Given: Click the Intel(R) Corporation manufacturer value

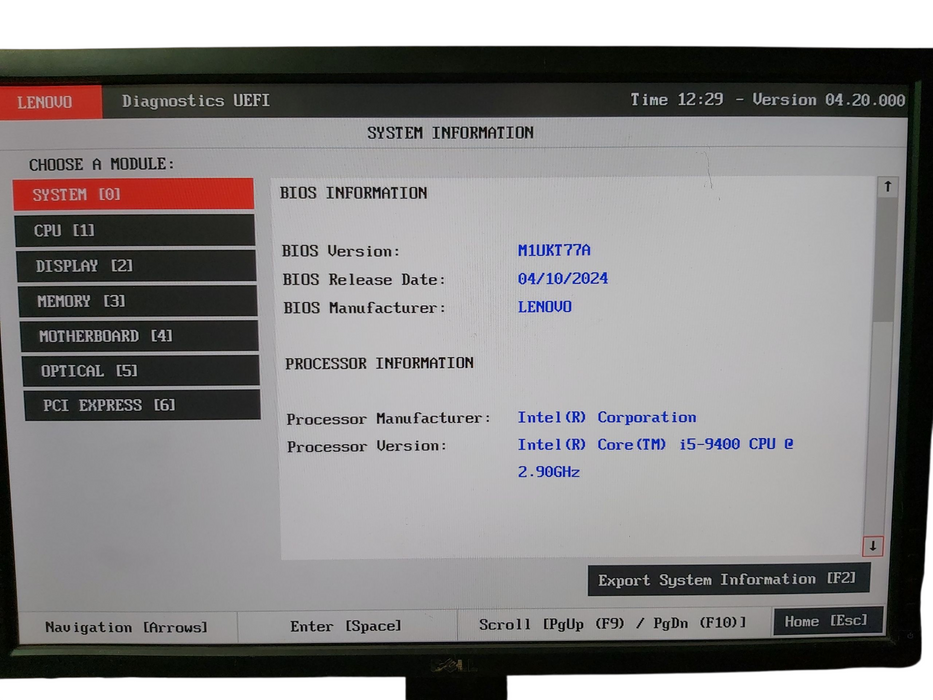Looking at the screenshot, I should pyautogui.click(x=606, y=417).
